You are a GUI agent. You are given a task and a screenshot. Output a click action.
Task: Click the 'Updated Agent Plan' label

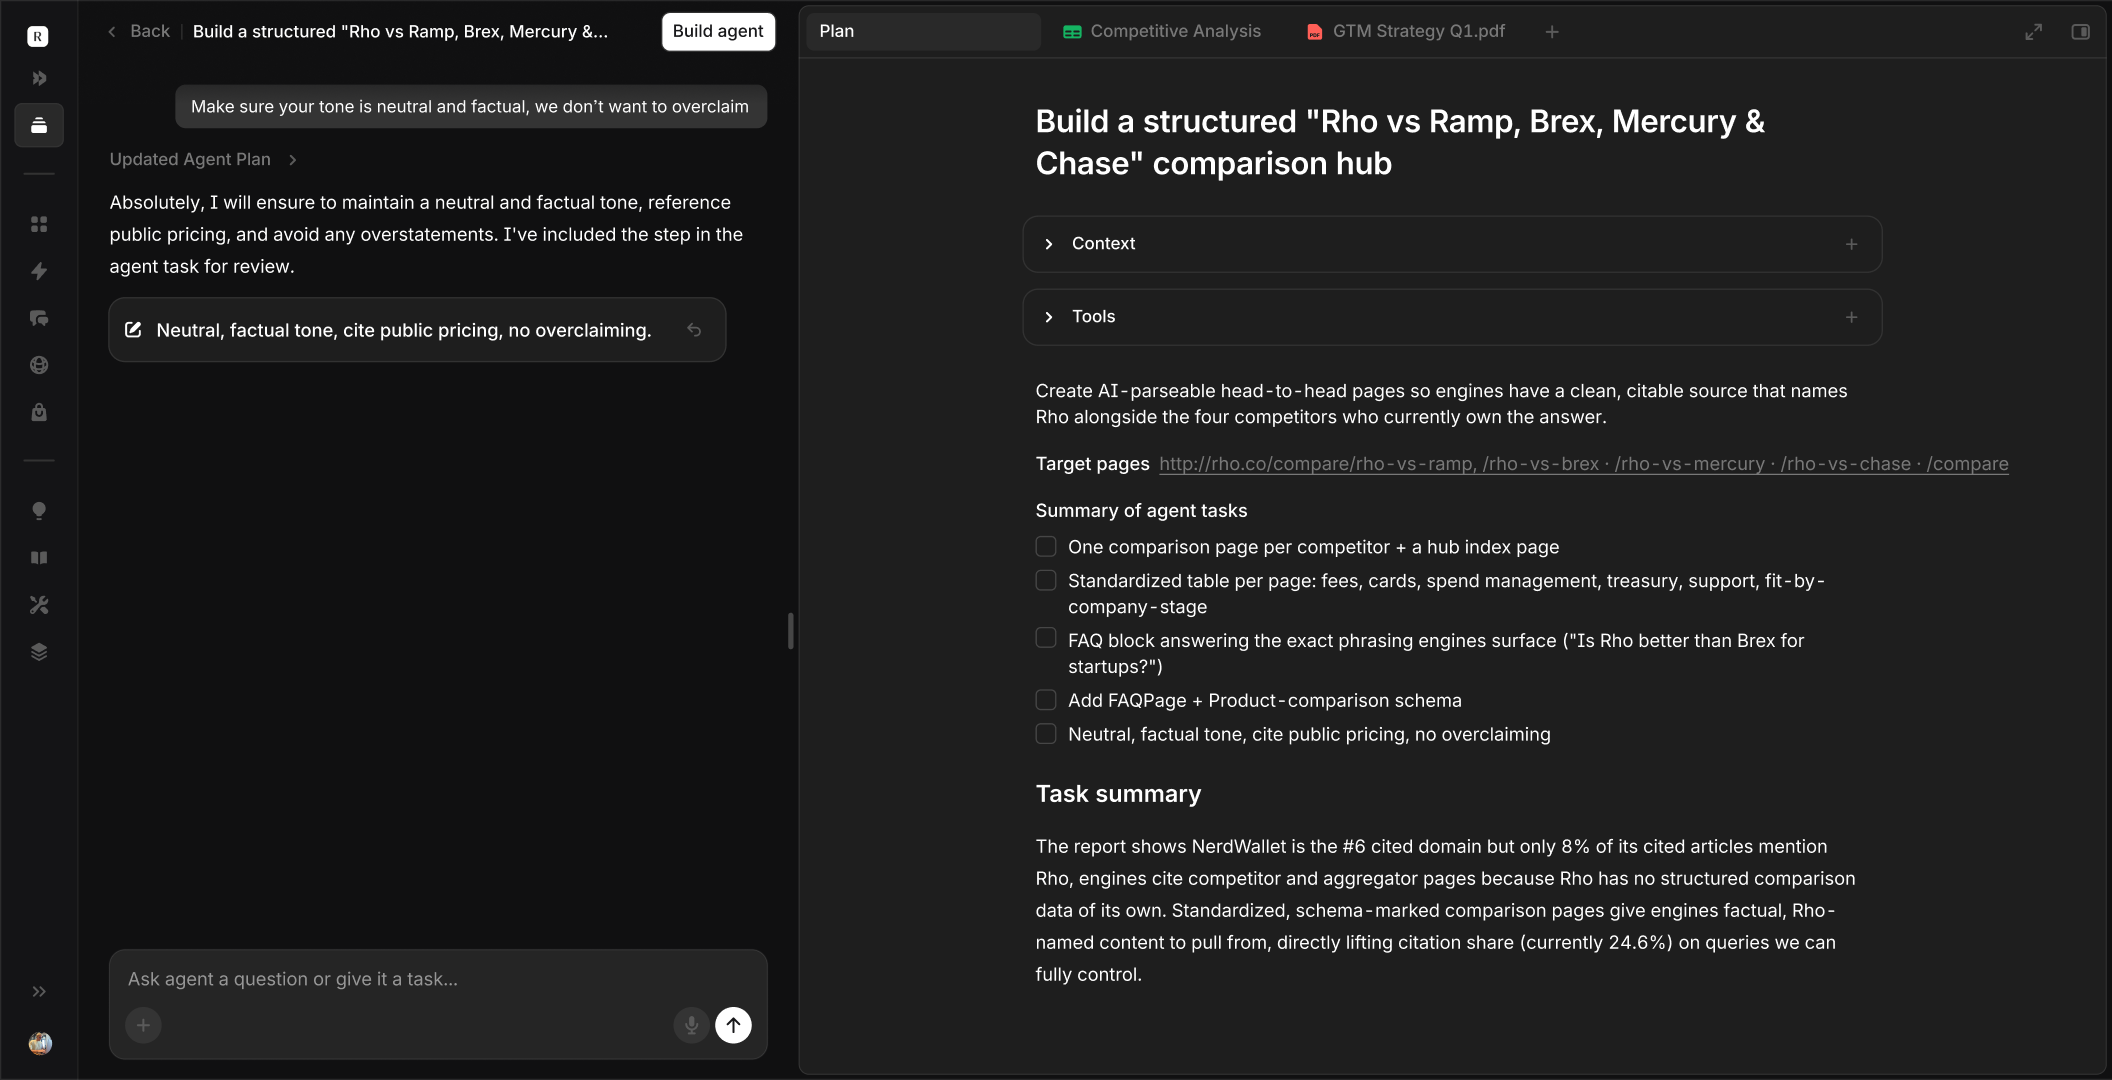click(x=190, y=160)
